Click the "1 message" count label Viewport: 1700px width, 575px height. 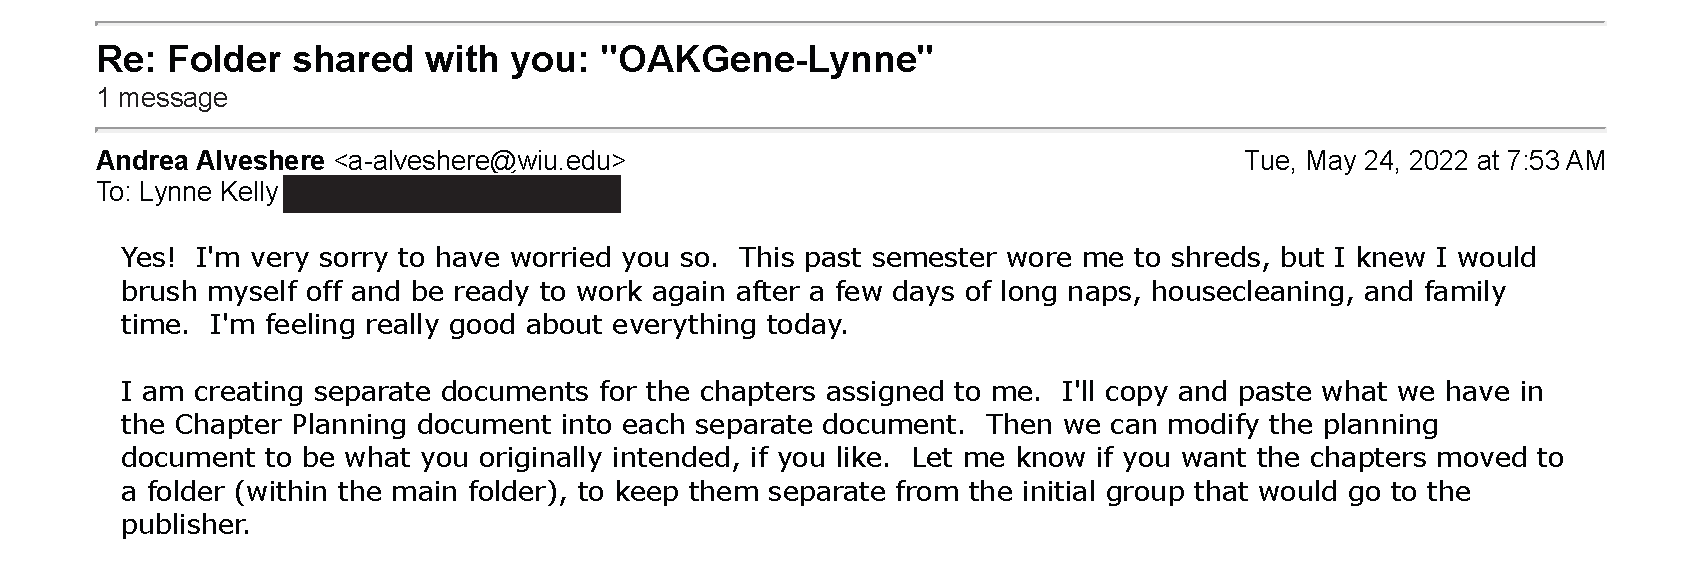[162, 98]
